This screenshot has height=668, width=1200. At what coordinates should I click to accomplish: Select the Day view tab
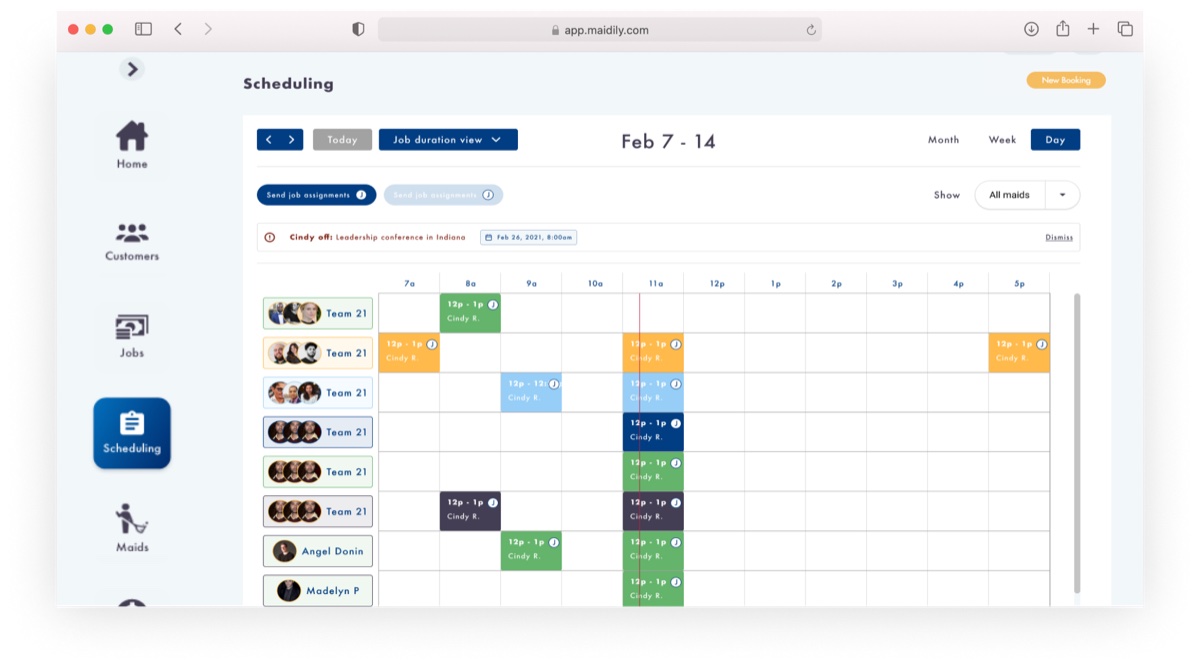pos(1055,140)
